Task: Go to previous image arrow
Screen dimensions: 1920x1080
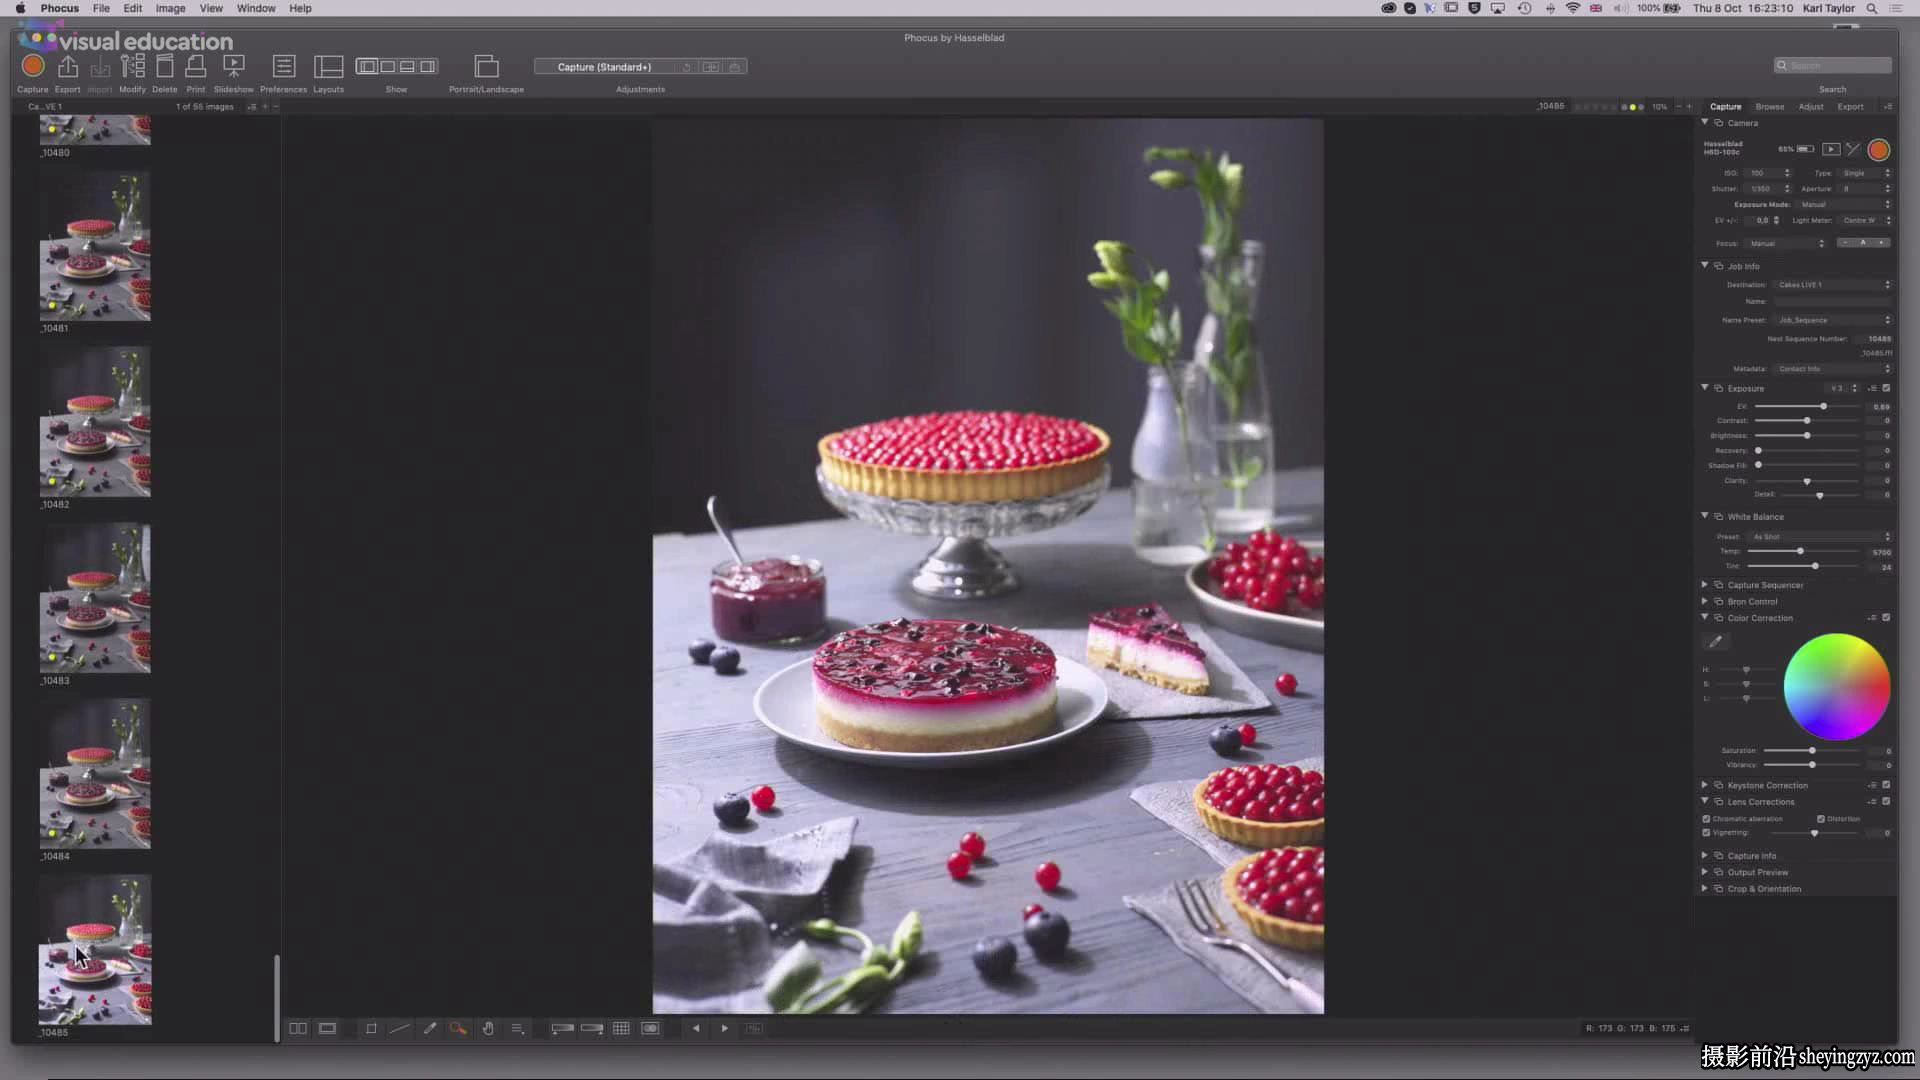Action: point(696,1028)
